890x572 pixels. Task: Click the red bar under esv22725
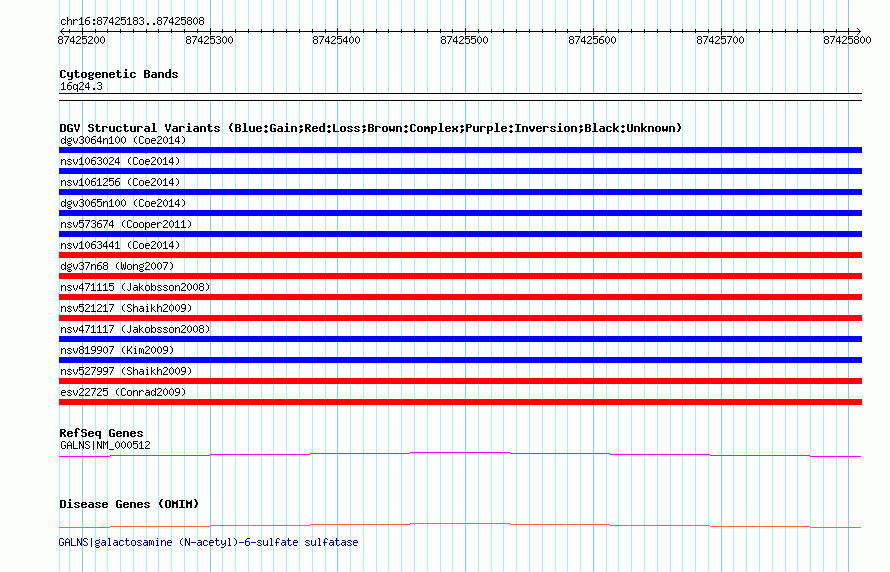point(460,402)
